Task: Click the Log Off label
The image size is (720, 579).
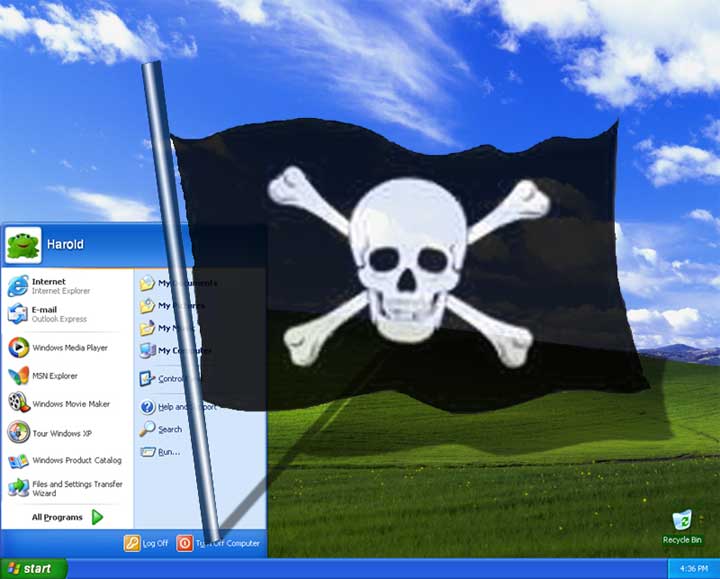Action: point(155,543)
